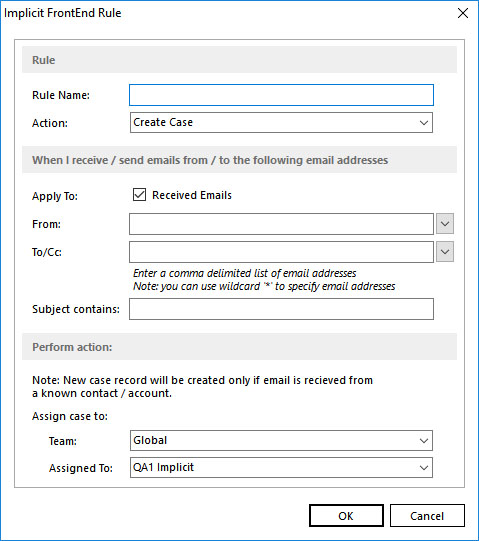Open the Action dropdown showing Create Case

[281, 122]
